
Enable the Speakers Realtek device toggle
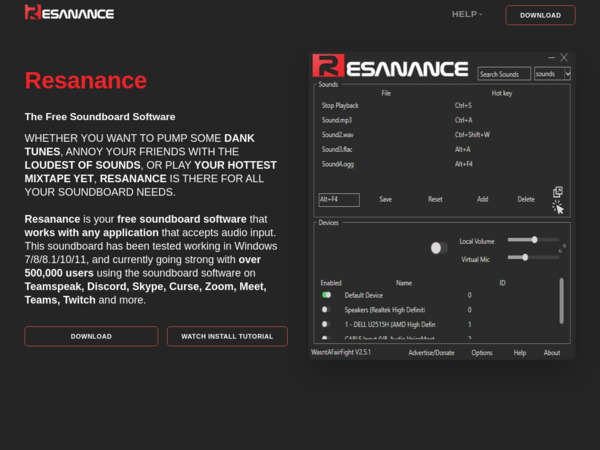point(326,310)
